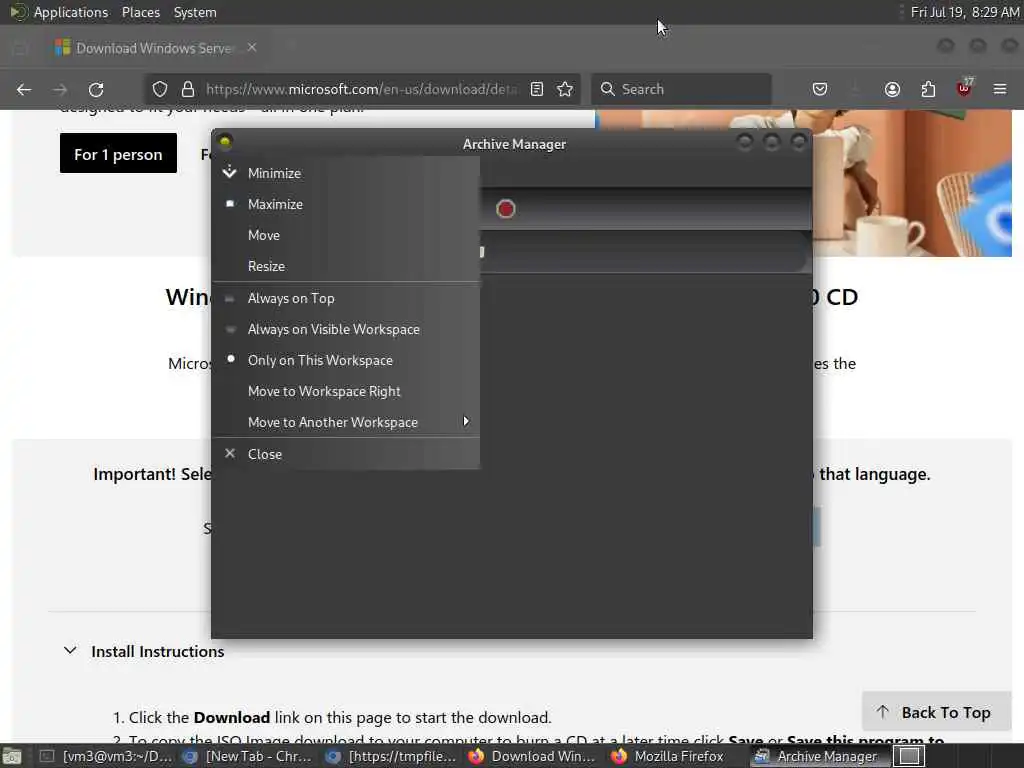This screenshot has width=1024, height=768.
Task: Close the Download Windows Server tab
Action: coord(252,48)
